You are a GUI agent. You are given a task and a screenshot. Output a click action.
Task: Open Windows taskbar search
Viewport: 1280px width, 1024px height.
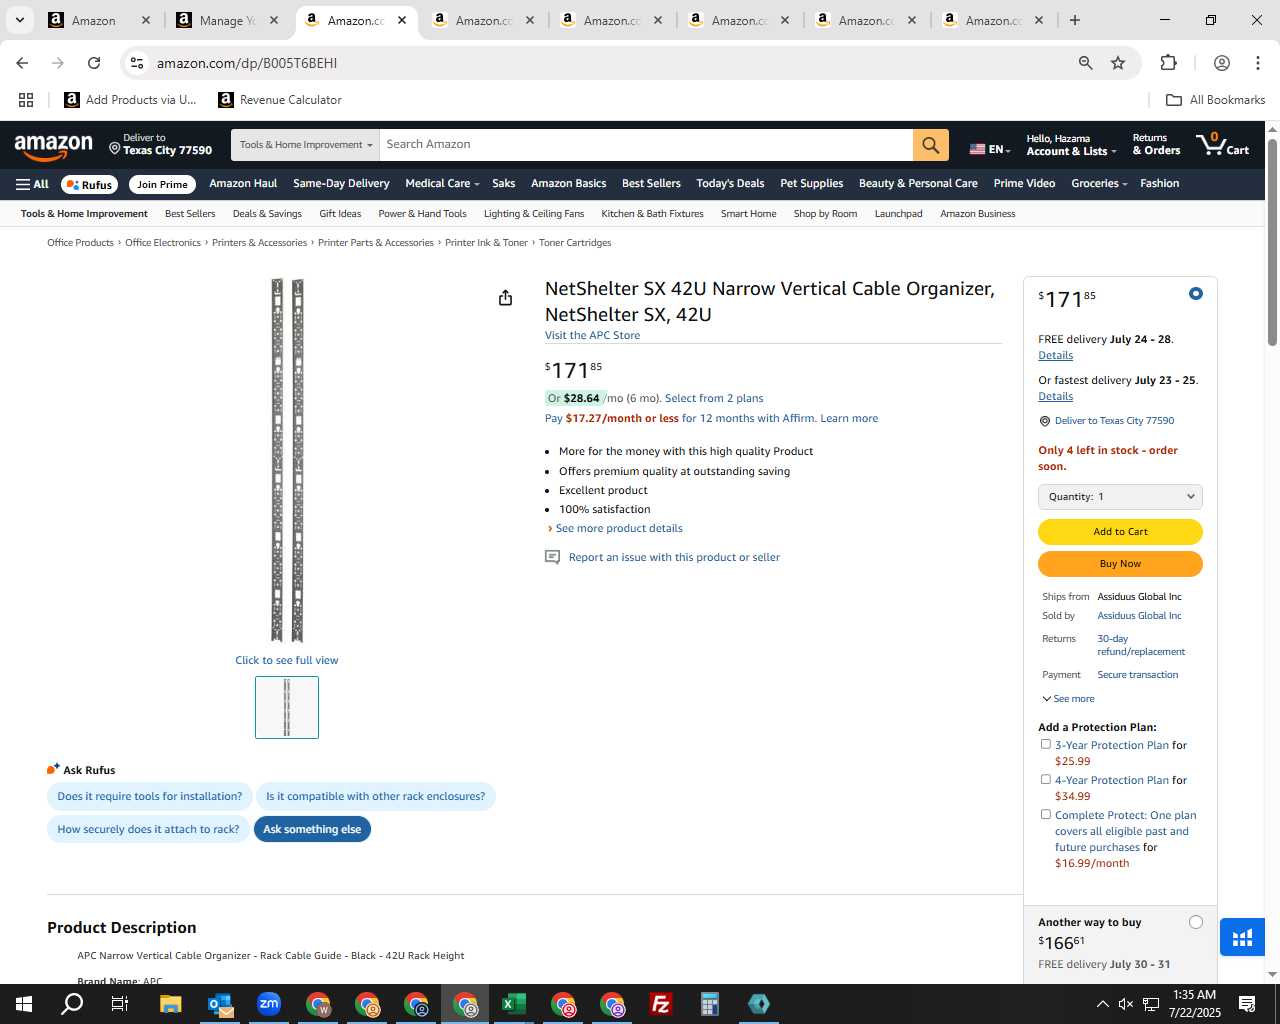pos(72,1004)
